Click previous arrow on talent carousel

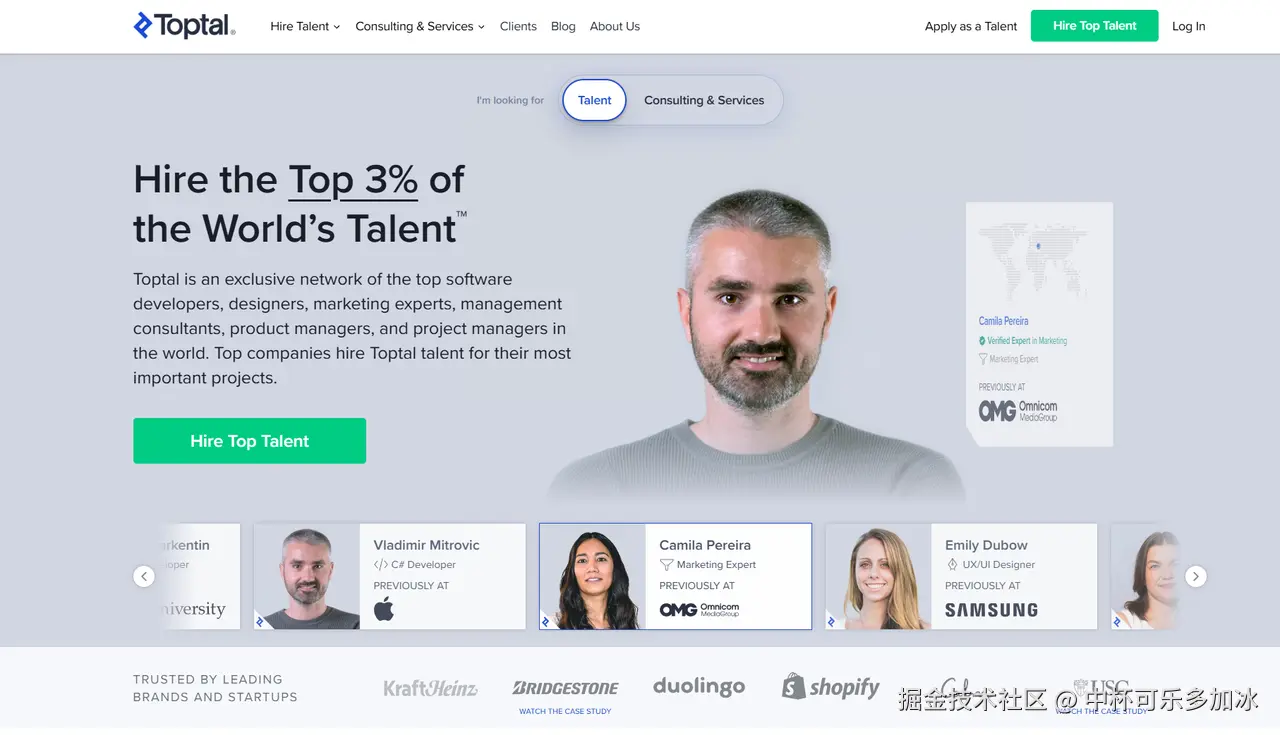144,576
